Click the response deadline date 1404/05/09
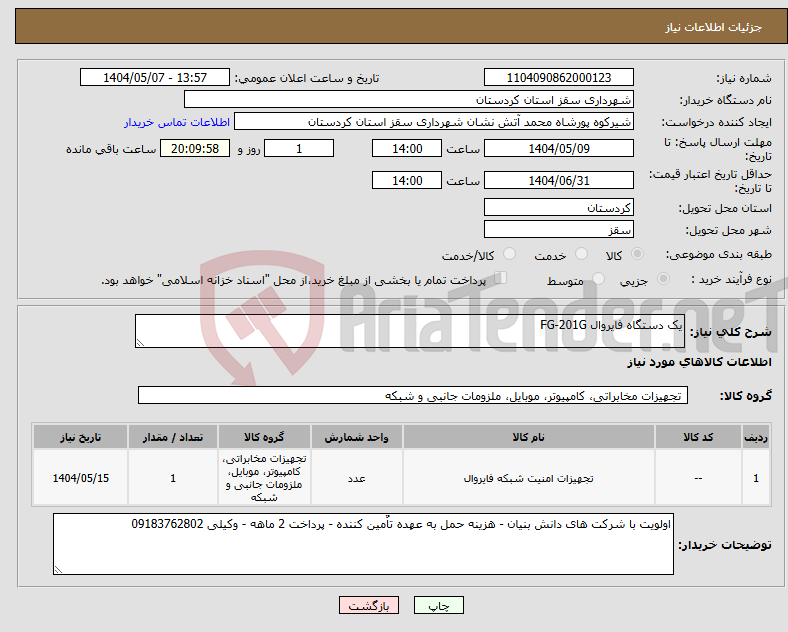The width and height of the screenshot is (788, 632). click(558, 149)
